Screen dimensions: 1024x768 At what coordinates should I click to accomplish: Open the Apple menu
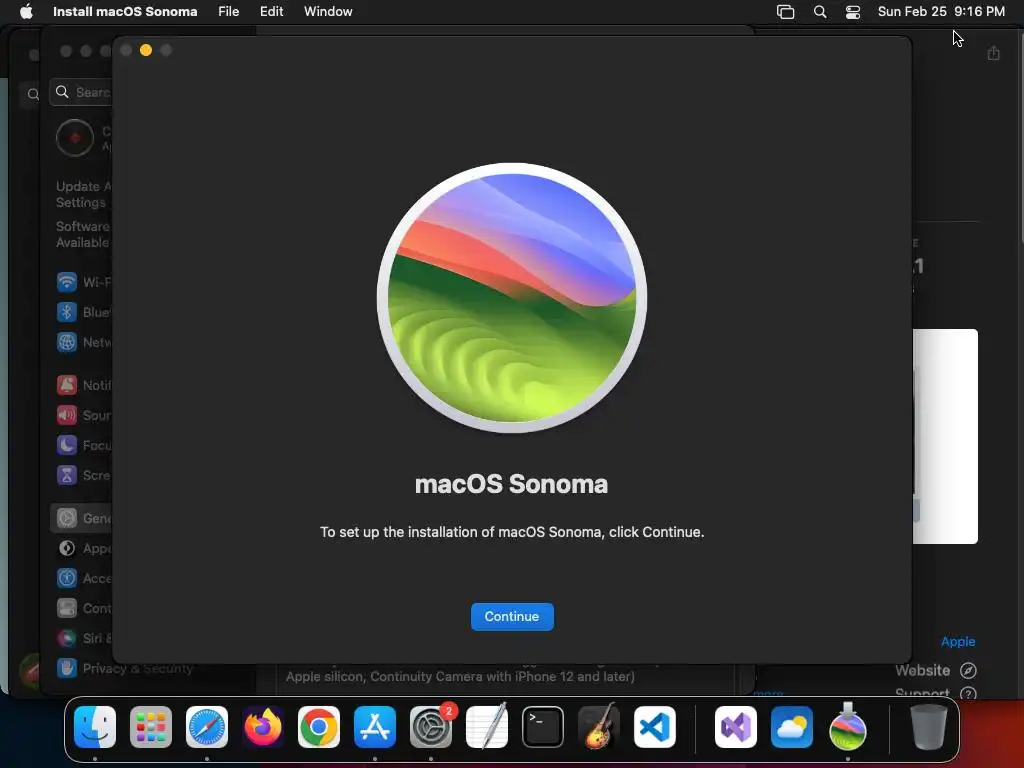coord(26,11)
